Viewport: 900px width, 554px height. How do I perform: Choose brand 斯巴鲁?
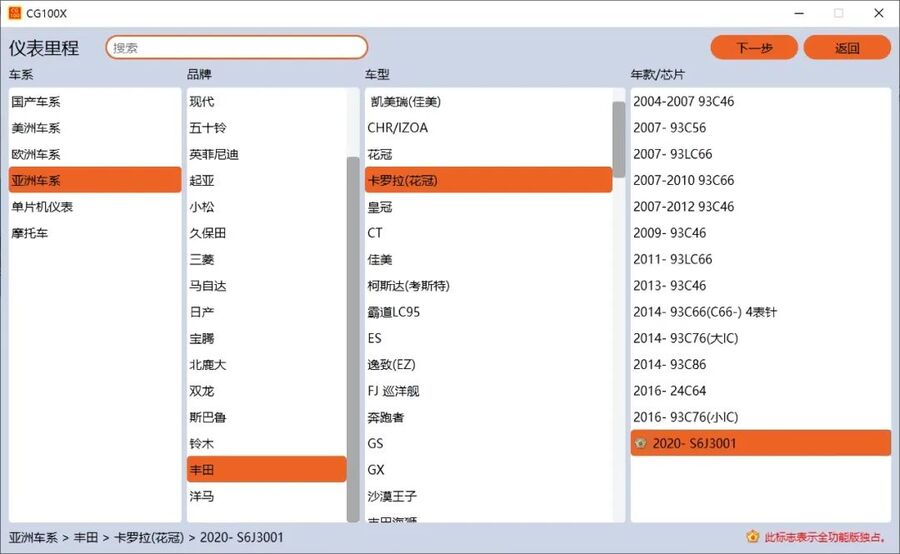pyautogui.click(x=266, y=417)
